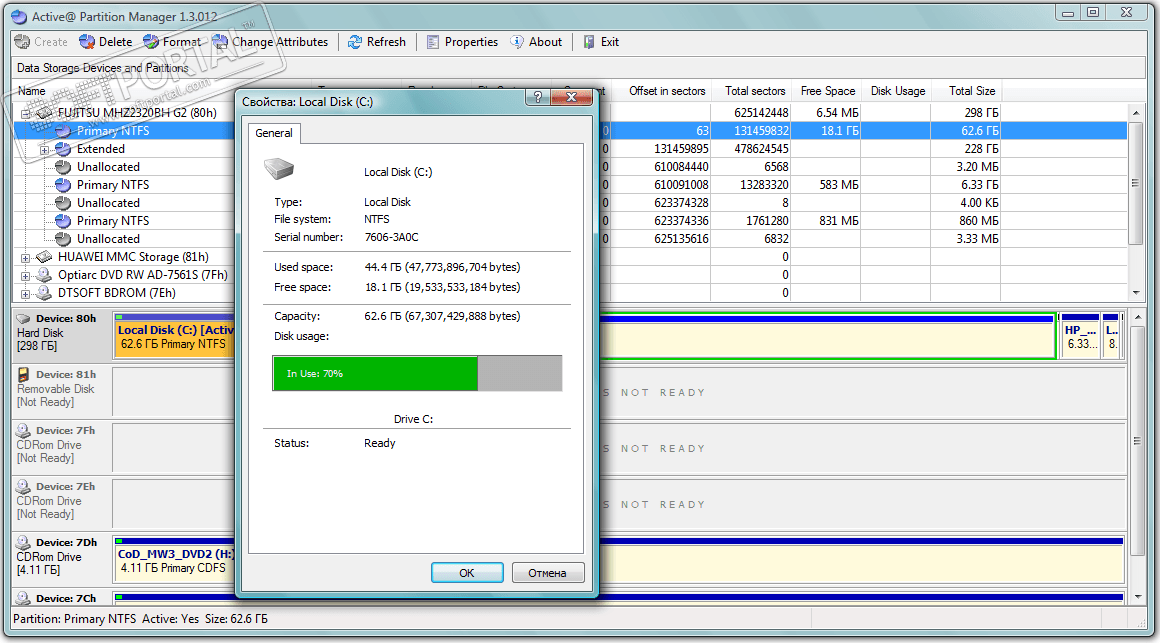
Task: Click the Device 80h hard disk icon
Action: tap(24, 319)
